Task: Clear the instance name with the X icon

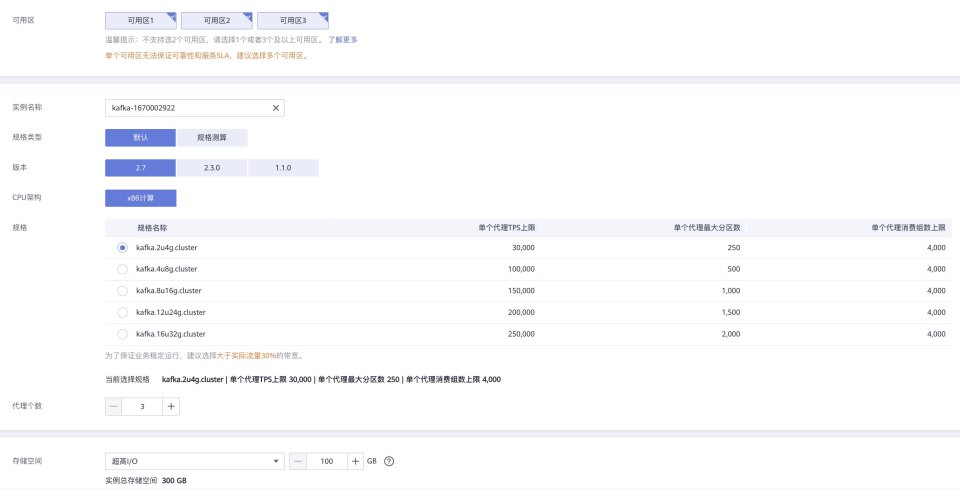Action: (276, 107)
